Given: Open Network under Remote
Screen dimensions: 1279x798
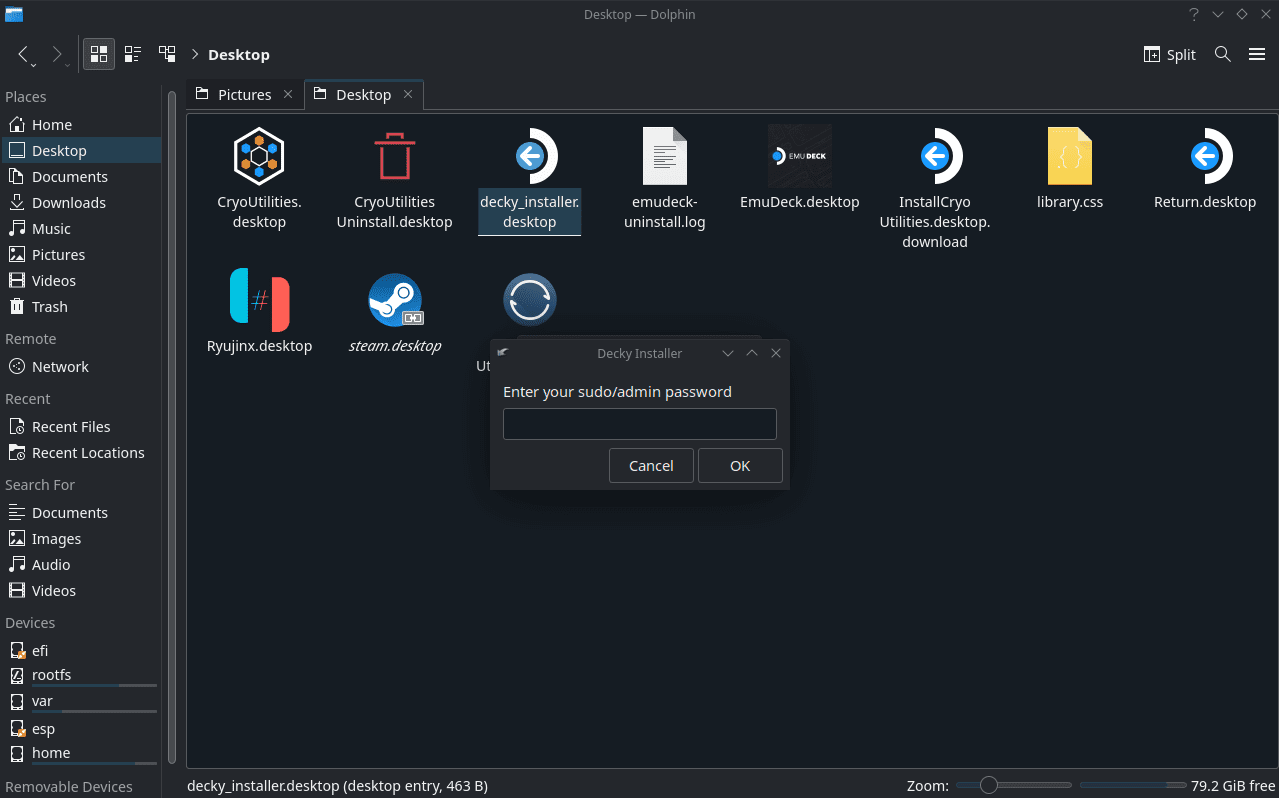Looking at the screenshot, I should coord(81,367).
